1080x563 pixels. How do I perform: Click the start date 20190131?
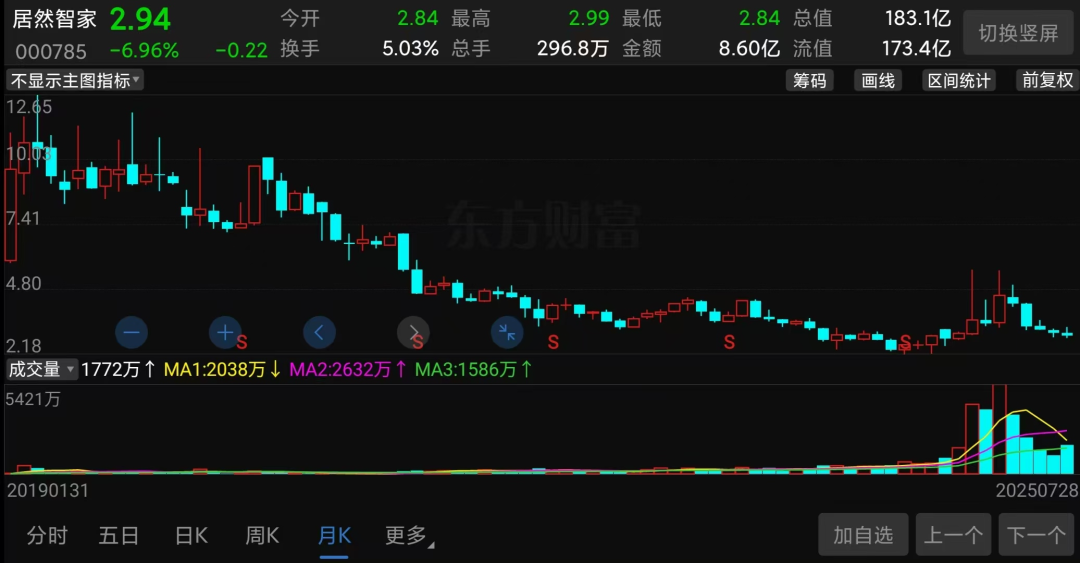(x=48, y=491)
